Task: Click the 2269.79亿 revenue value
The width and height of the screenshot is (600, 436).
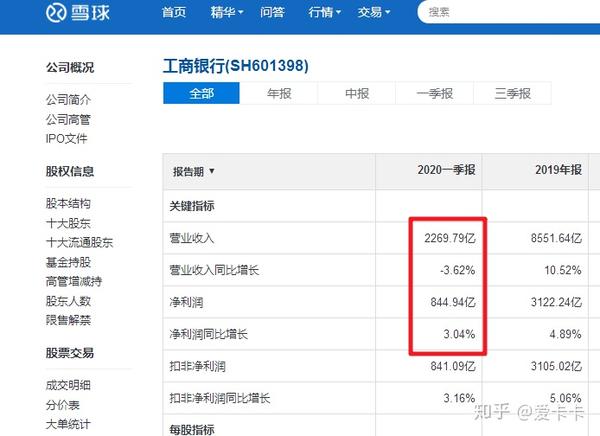Action: pos(450,238)
